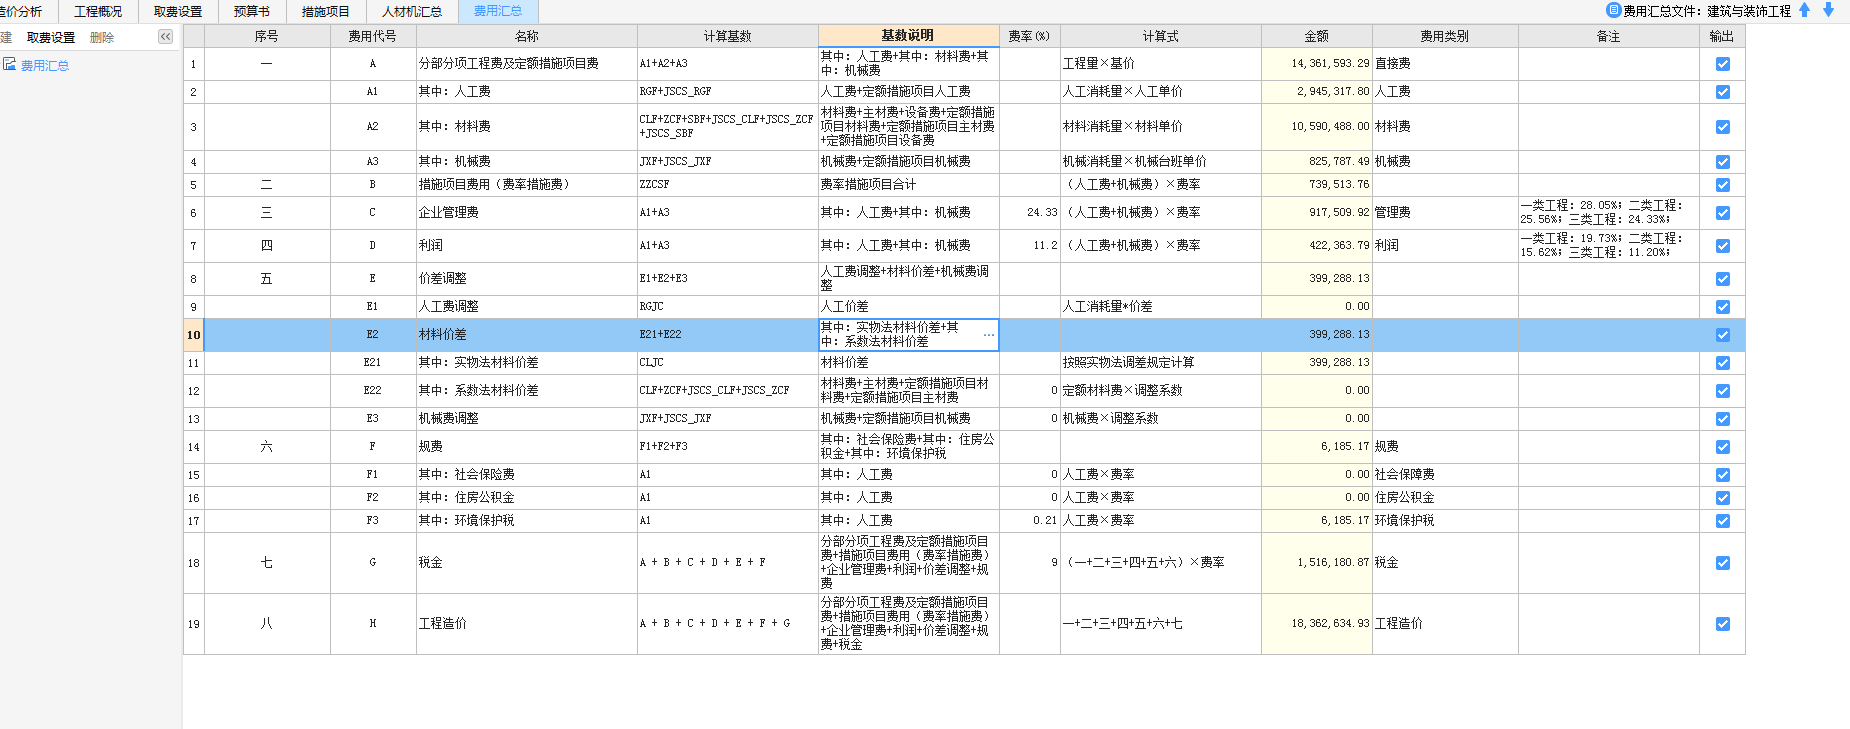The height and width of the screenshot is (729, 1850).
Task: Click the 名称 column header
Action: [x=527, y=36]
